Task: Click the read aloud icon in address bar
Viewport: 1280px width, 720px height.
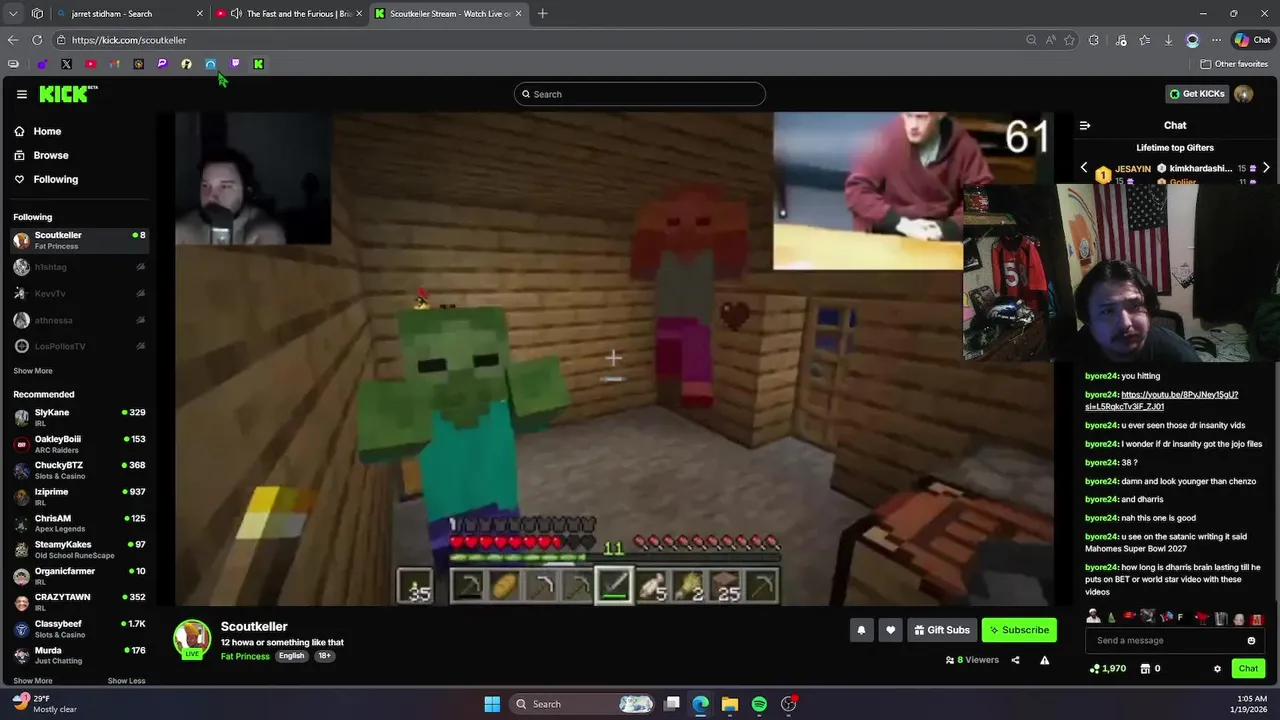Action: 1050,40
